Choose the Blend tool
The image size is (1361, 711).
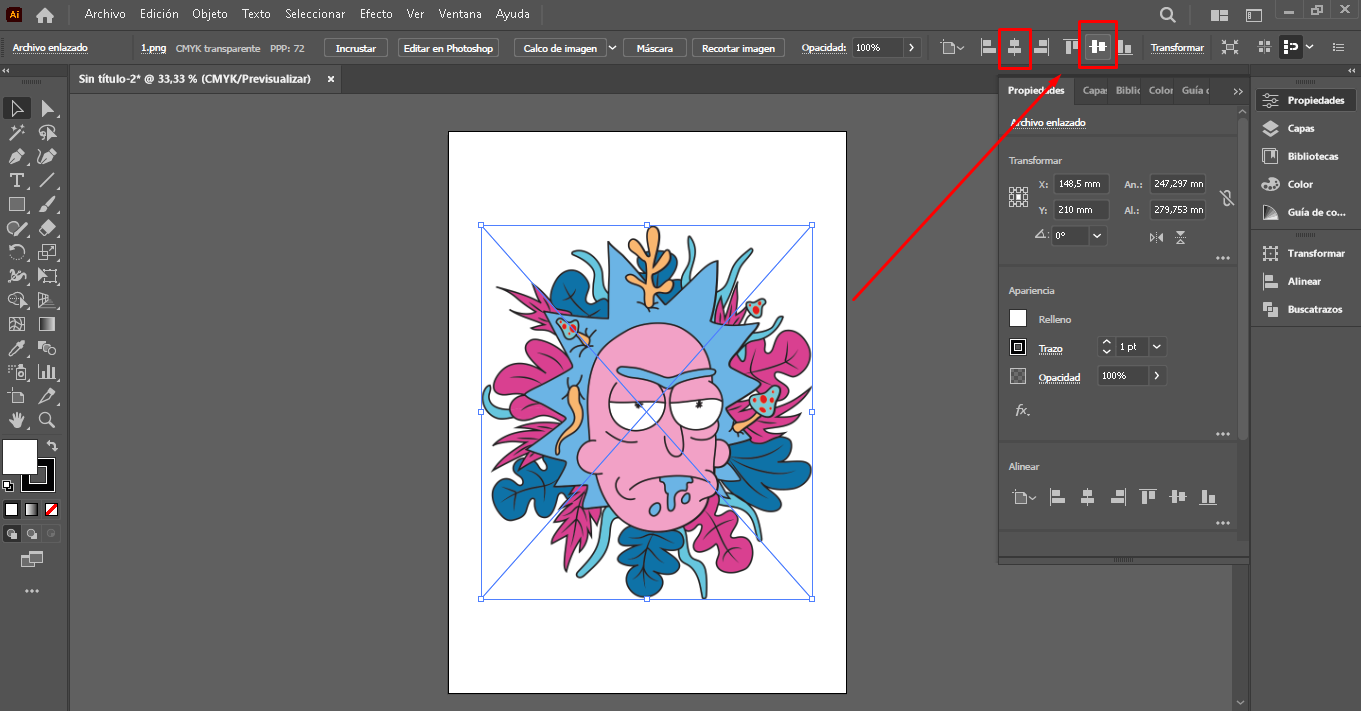47,348
